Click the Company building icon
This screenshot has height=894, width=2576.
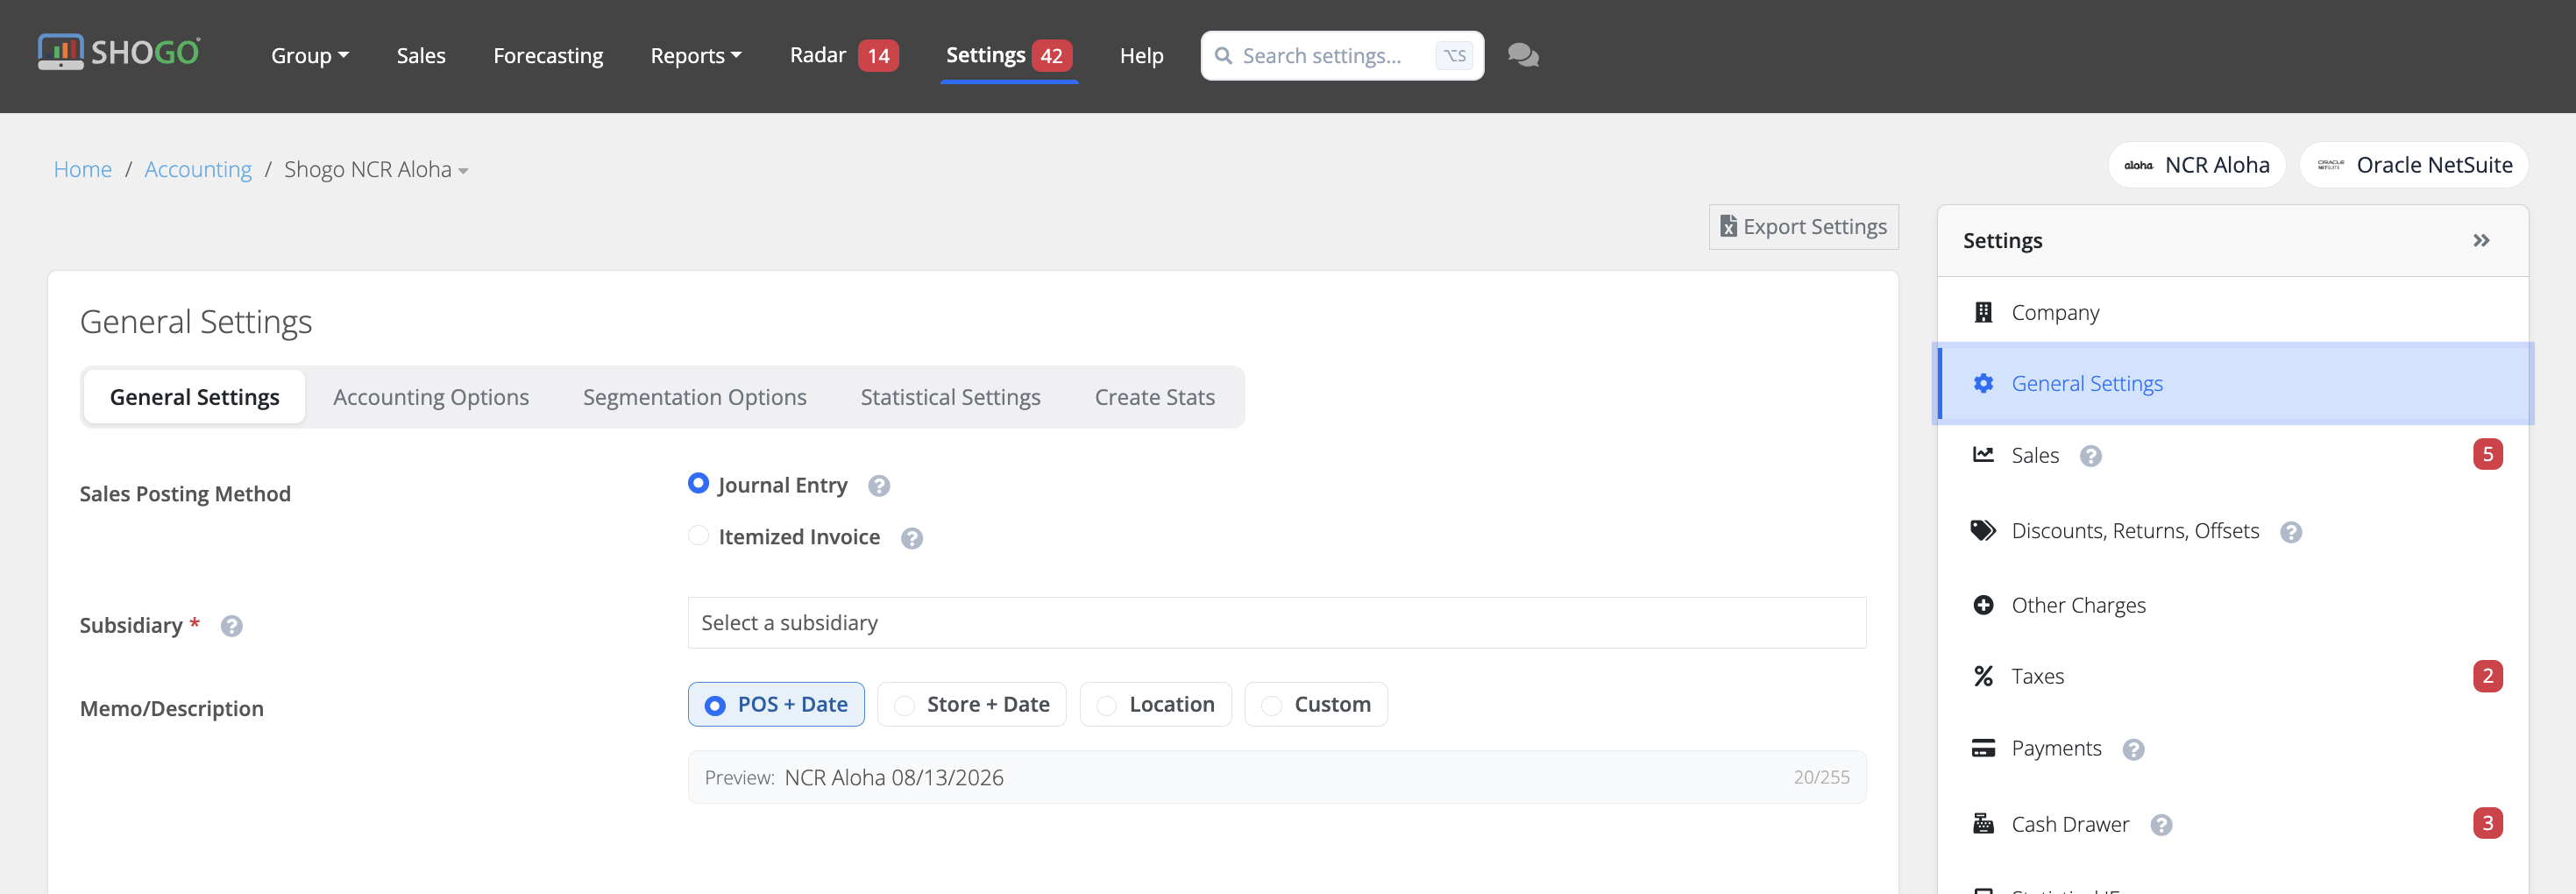(x=1983, y=313)
